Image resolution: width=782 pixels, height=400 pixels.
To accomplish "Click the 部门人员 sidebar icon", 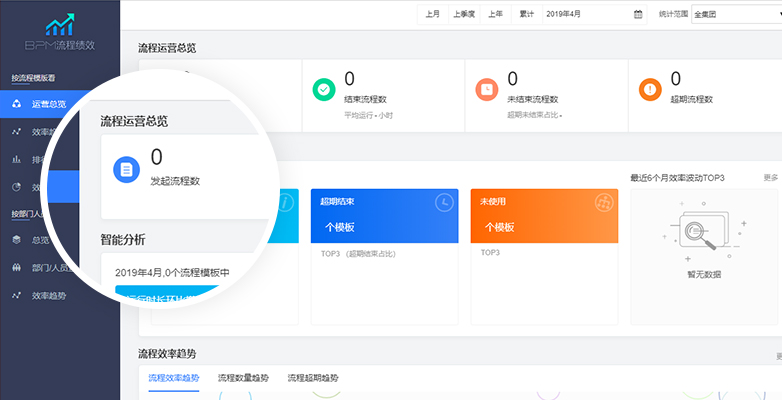I will coord(17,268).
